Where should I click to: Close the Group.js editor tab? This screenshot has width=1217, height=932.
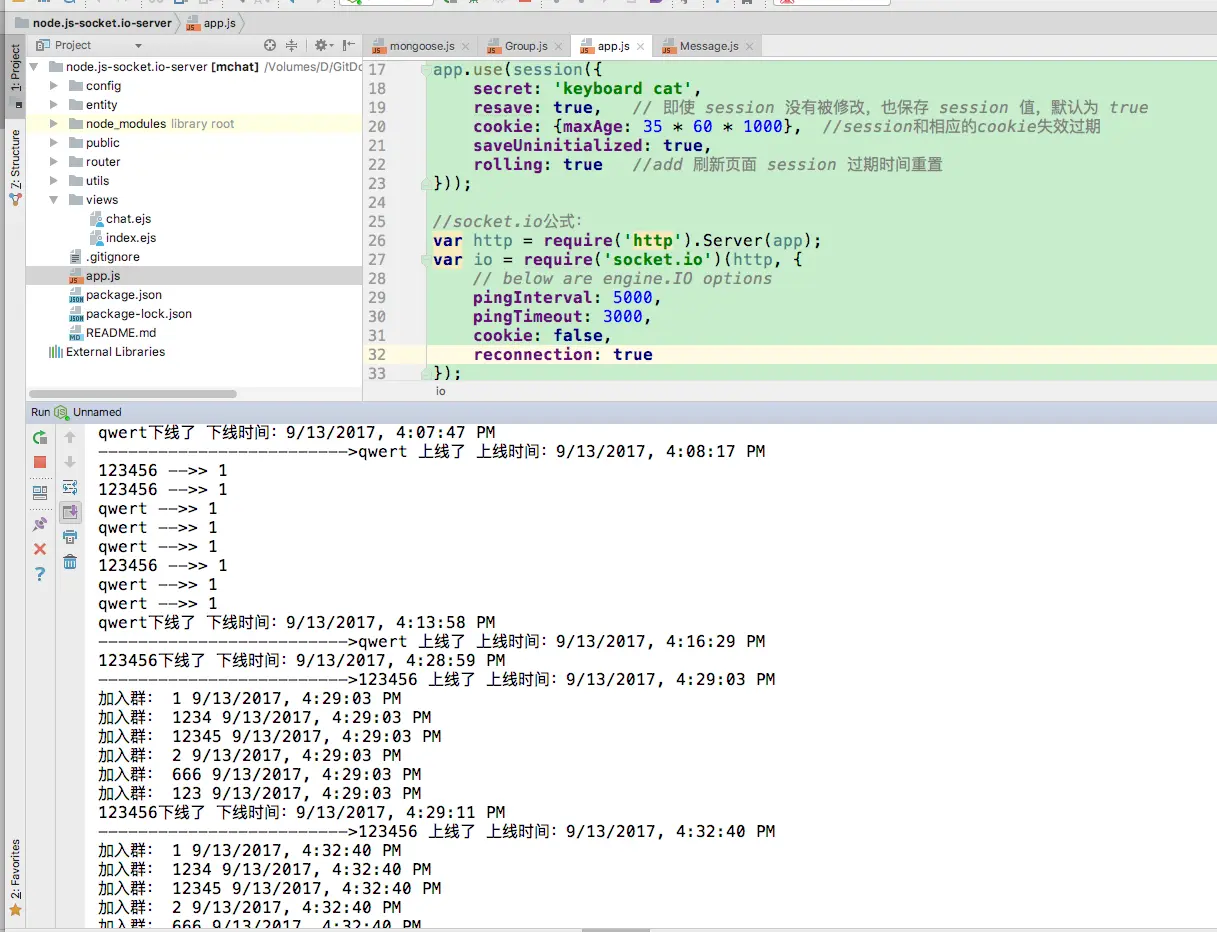(x=558, y=47)
